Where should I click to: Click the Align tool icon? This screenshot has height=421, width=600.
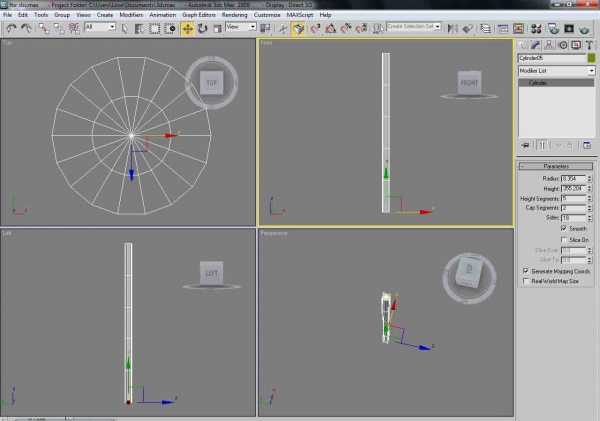point(468,29)
